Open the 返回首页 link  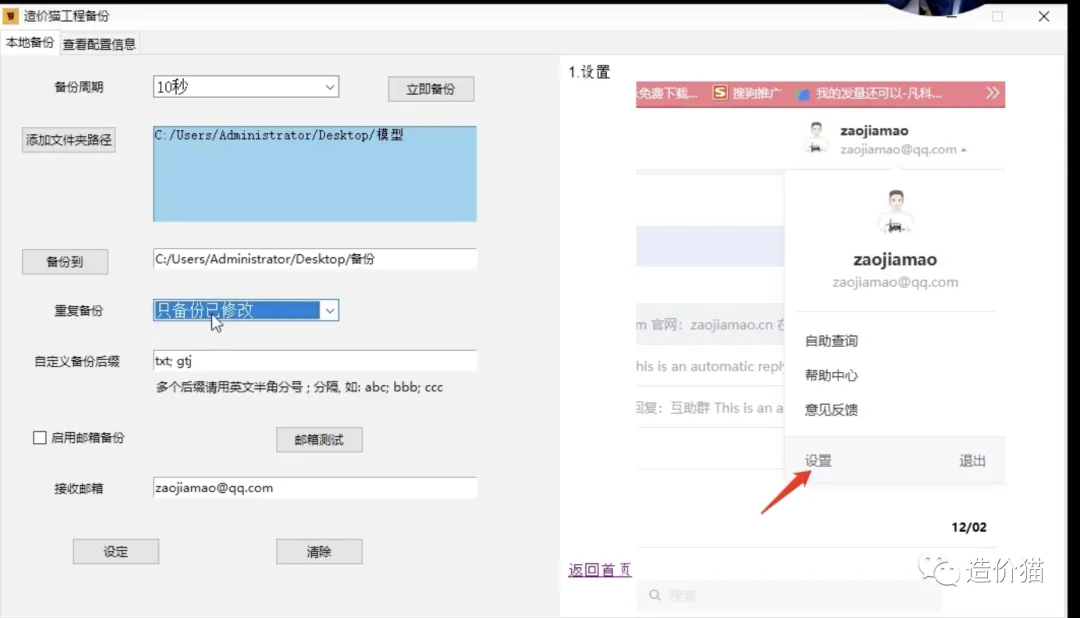coord(599,570)
